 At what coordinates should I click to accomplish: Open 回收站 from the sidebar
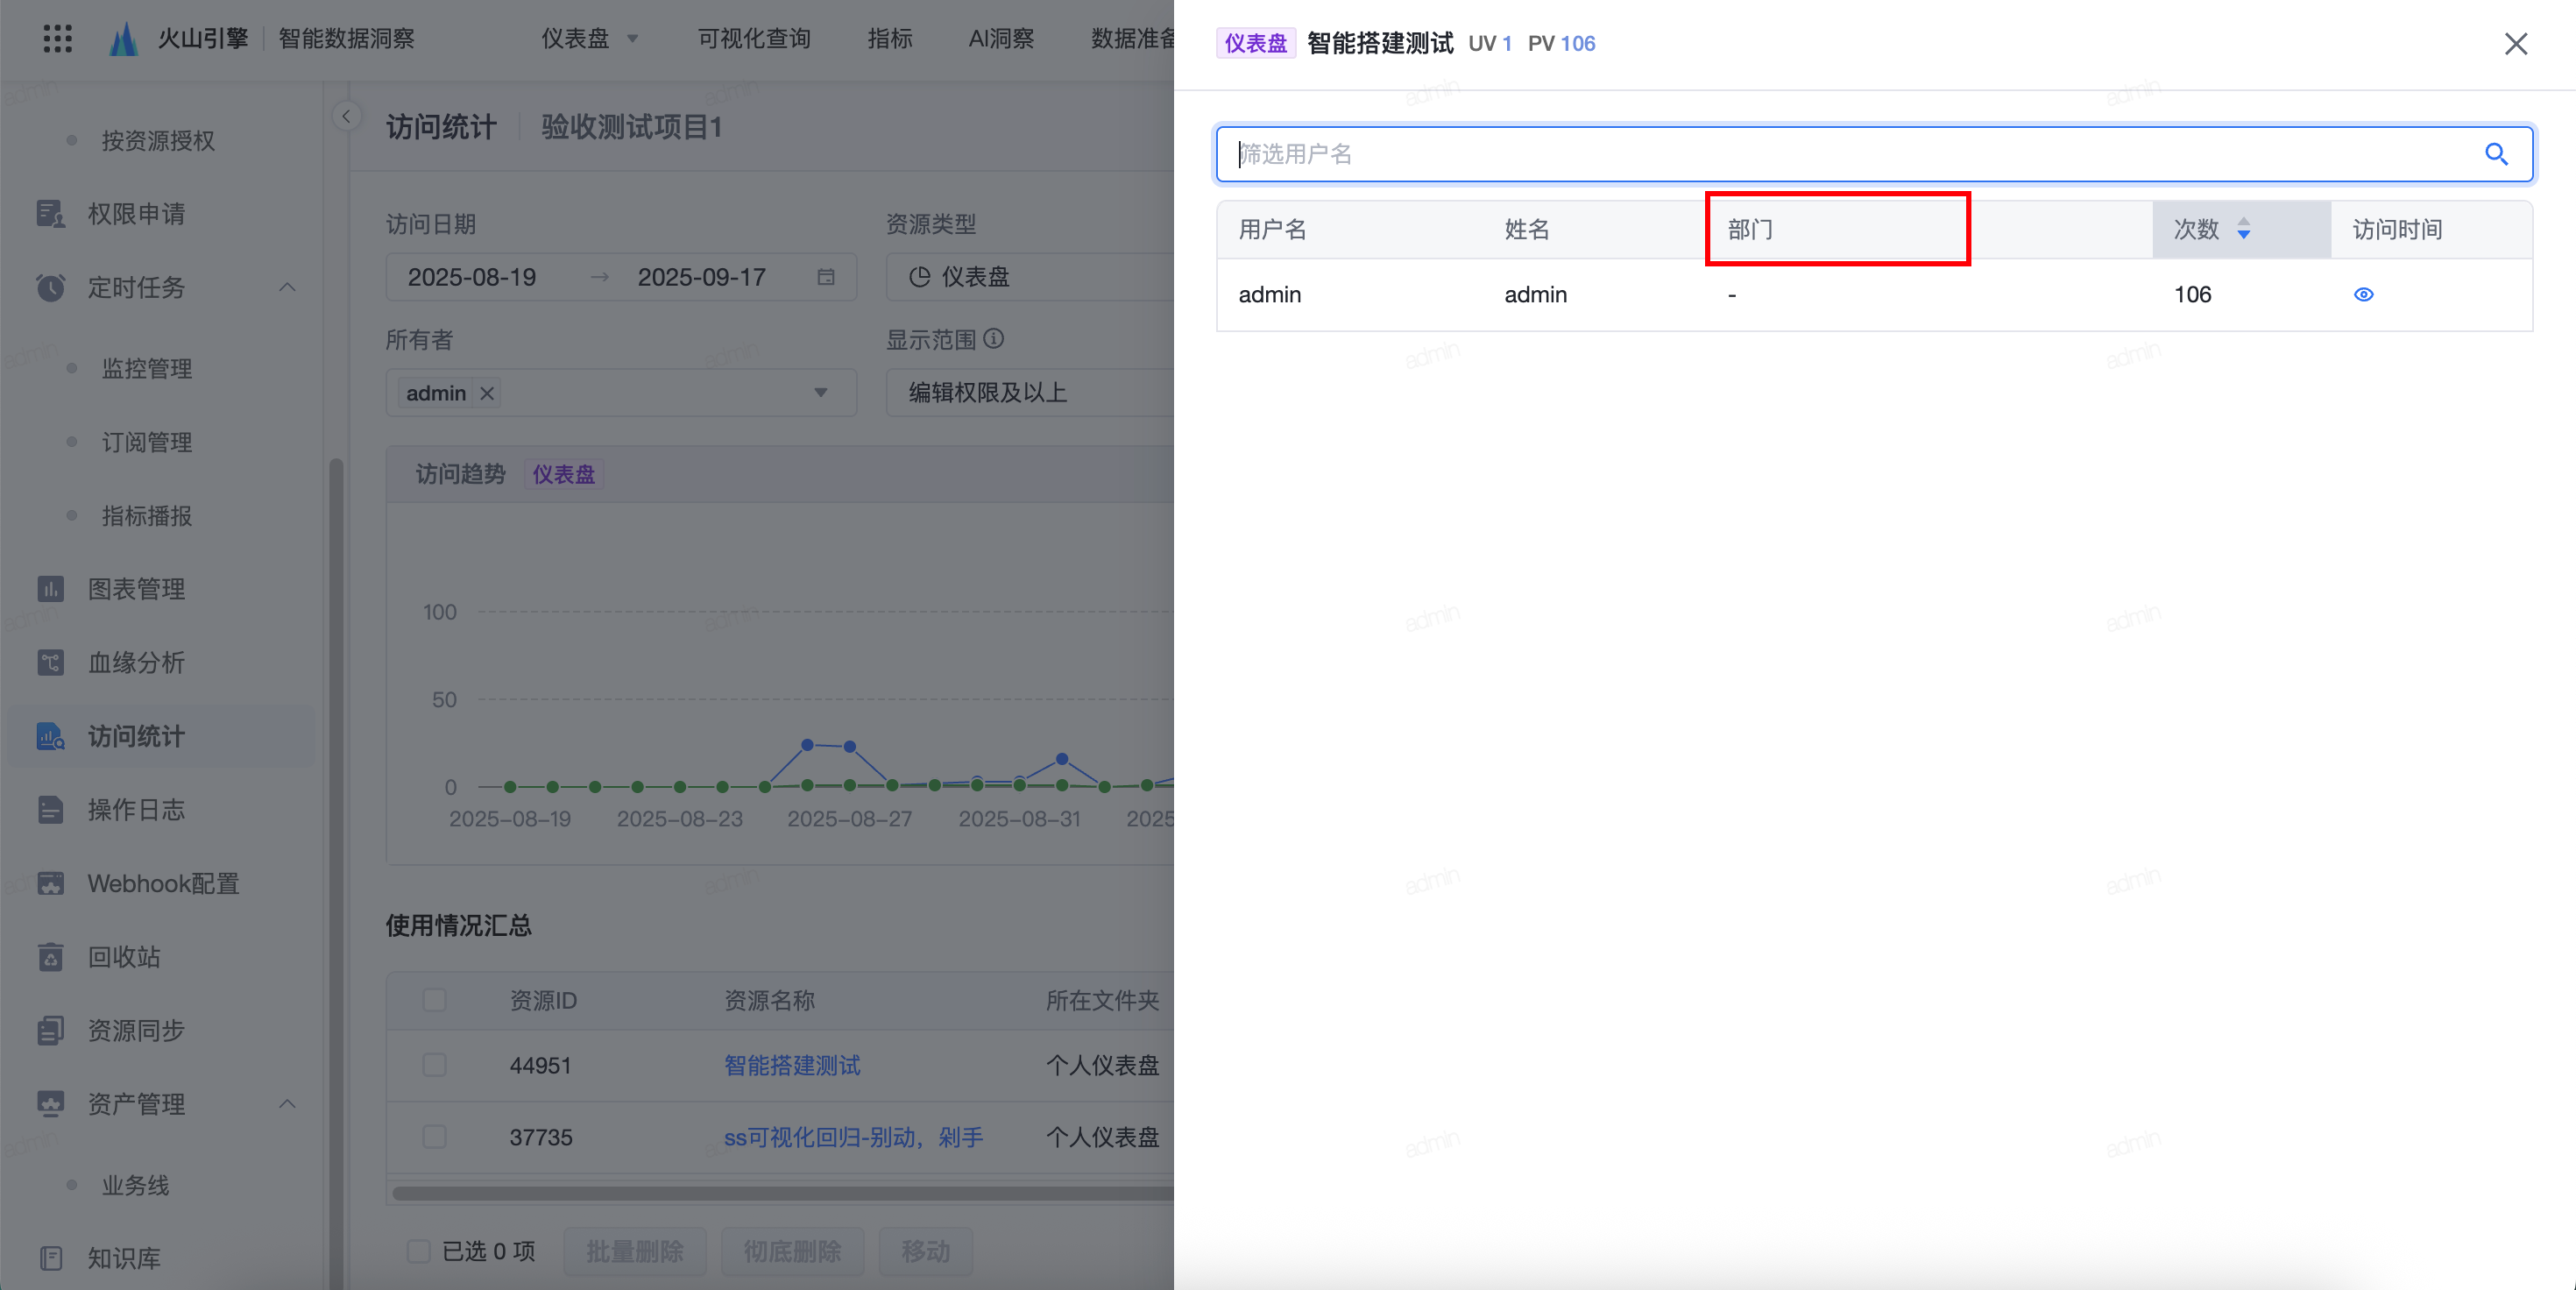124,957
